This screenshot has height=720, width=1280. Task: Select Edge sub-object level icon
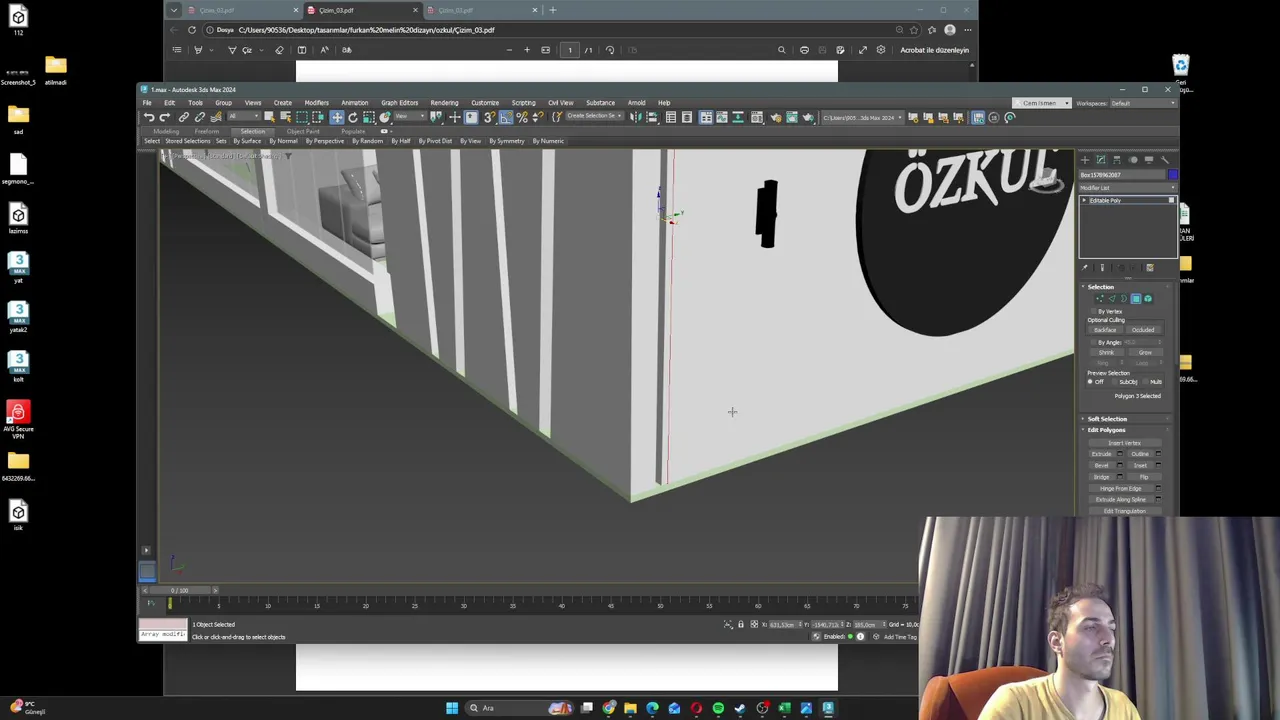pos(1112,298)
